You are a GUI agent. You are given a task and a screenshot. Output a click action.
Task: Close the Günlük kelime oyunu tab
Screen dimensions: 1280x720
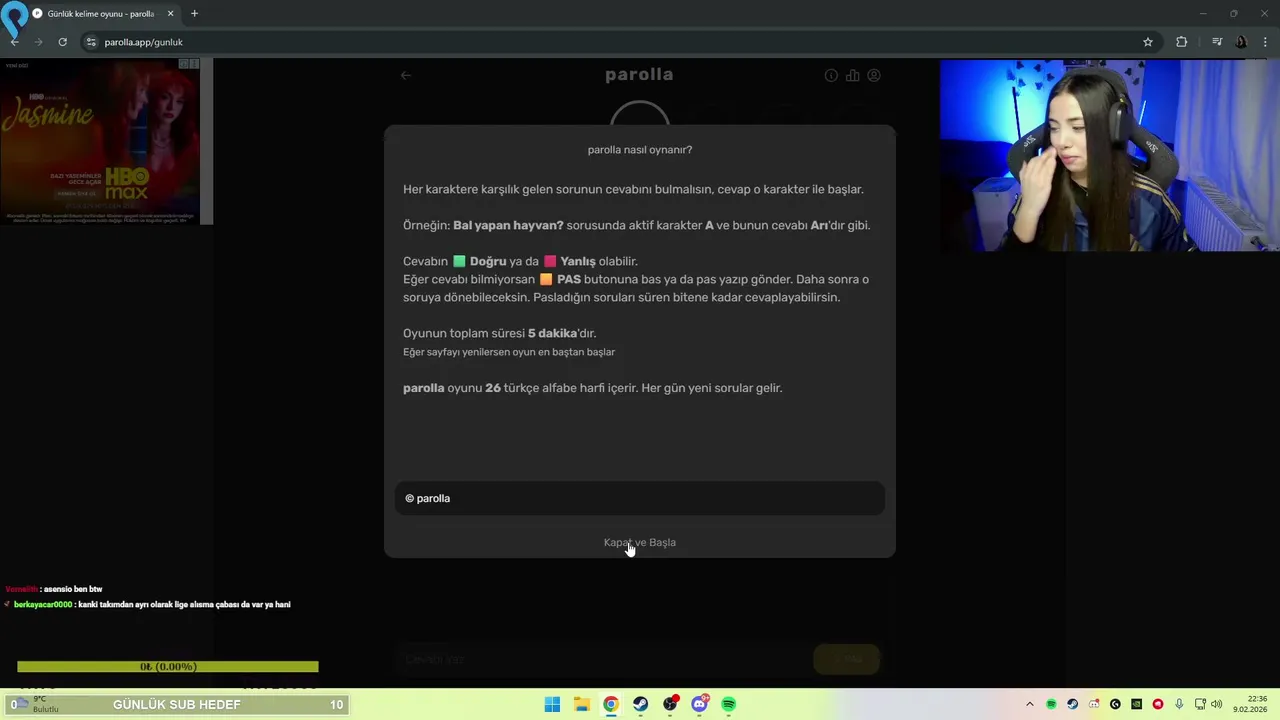[170, 14]
